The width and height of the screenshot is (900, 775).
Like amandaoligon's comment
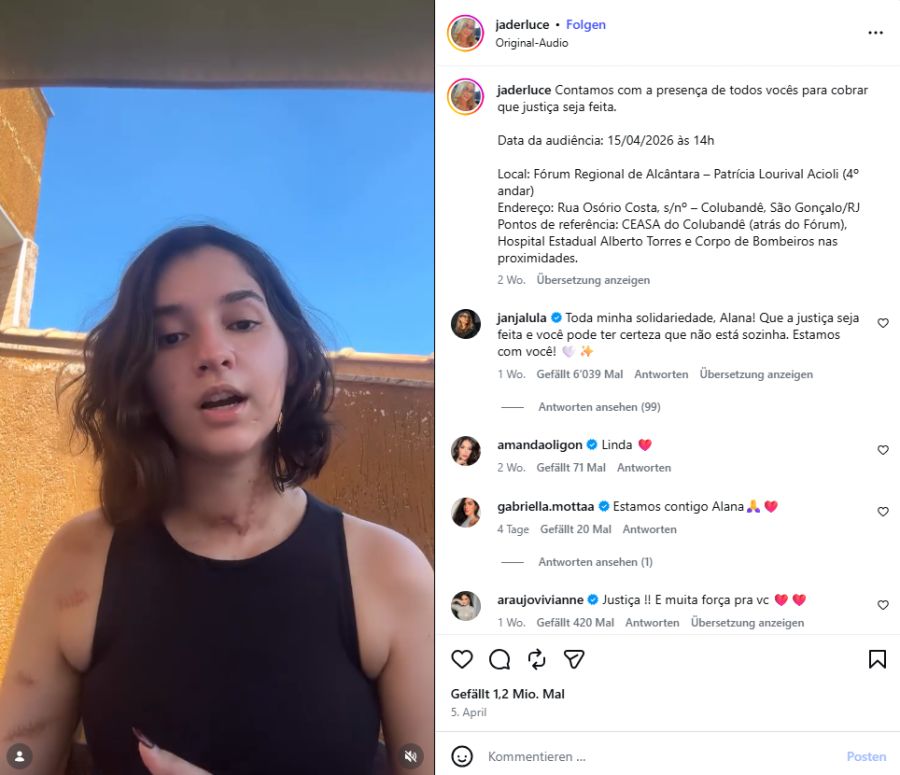click(x=883, y=450)
